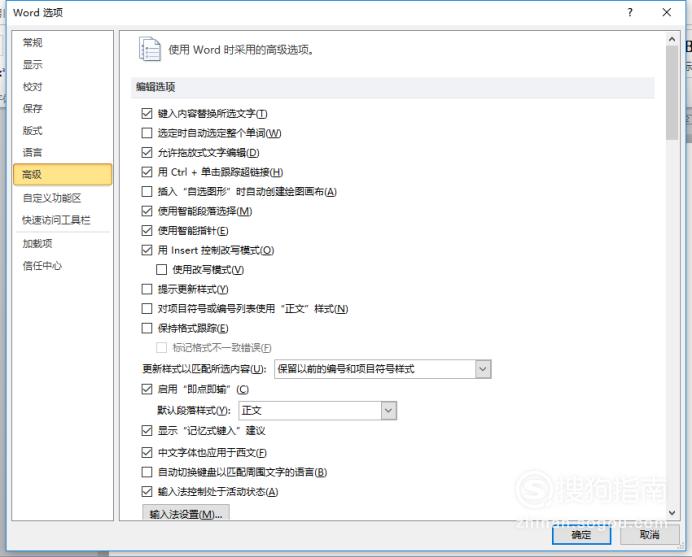
Task: Enable 插入自选图形时自动创建绘图画布 checkbox
Action: pyautogui.click(x=147, y=191)
